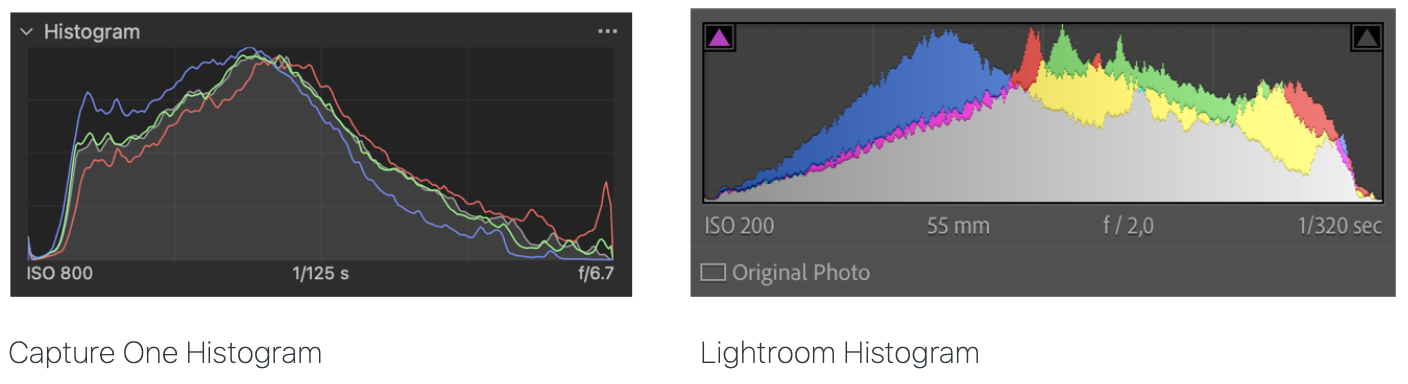The image size is (1408, 384).
Task: Click the ISO 200 value in Lightroom
Action: [x=739, y=226]
